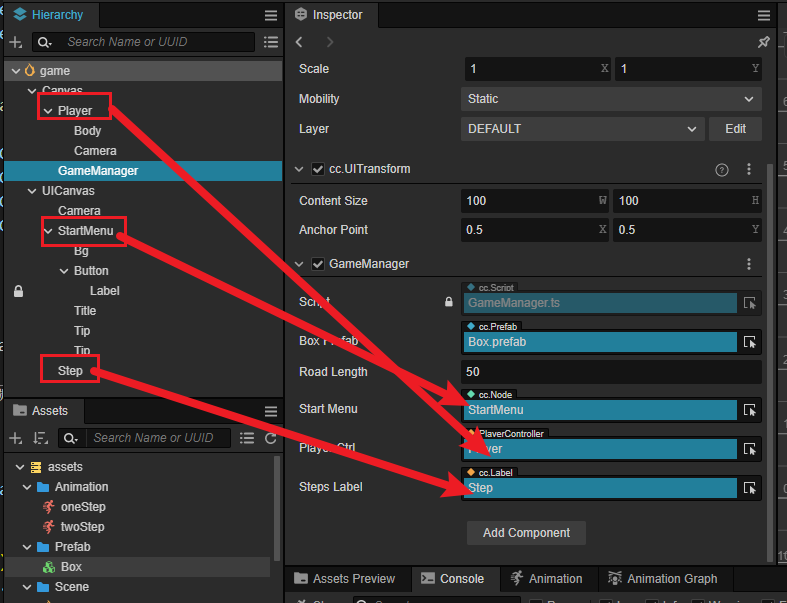Screen dimensions: 787x603
Task: Open the GameManager component options menu
Action: click(749, 264)
